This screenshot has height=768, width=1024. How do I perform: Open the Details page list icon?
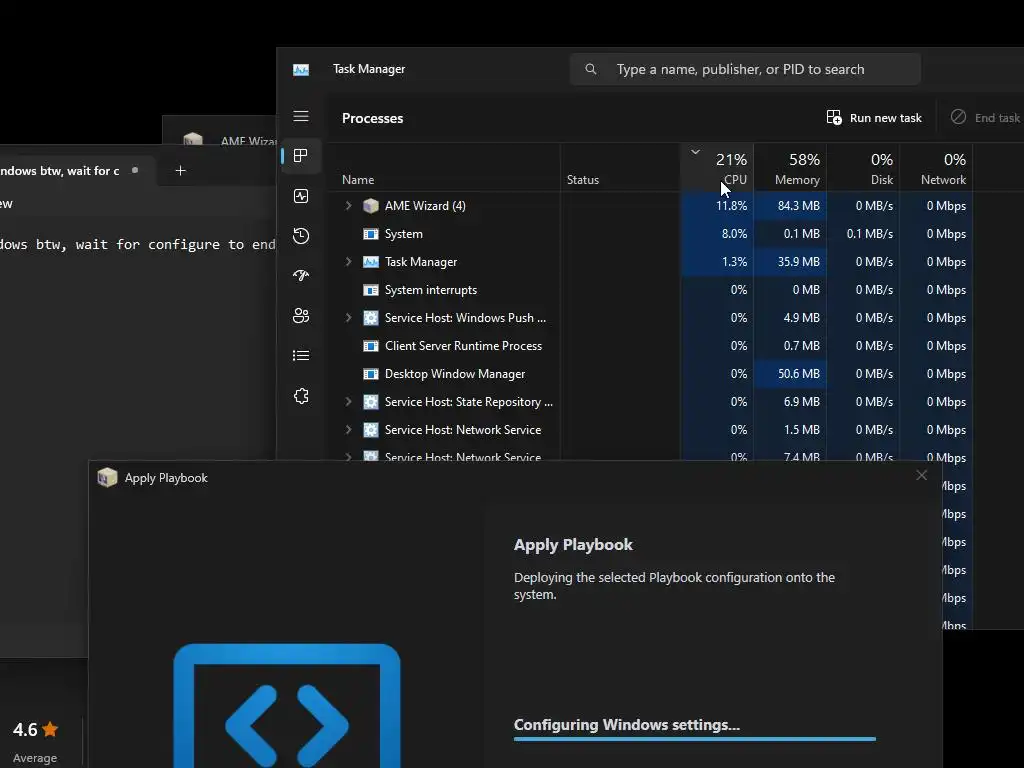coord(301,356)
